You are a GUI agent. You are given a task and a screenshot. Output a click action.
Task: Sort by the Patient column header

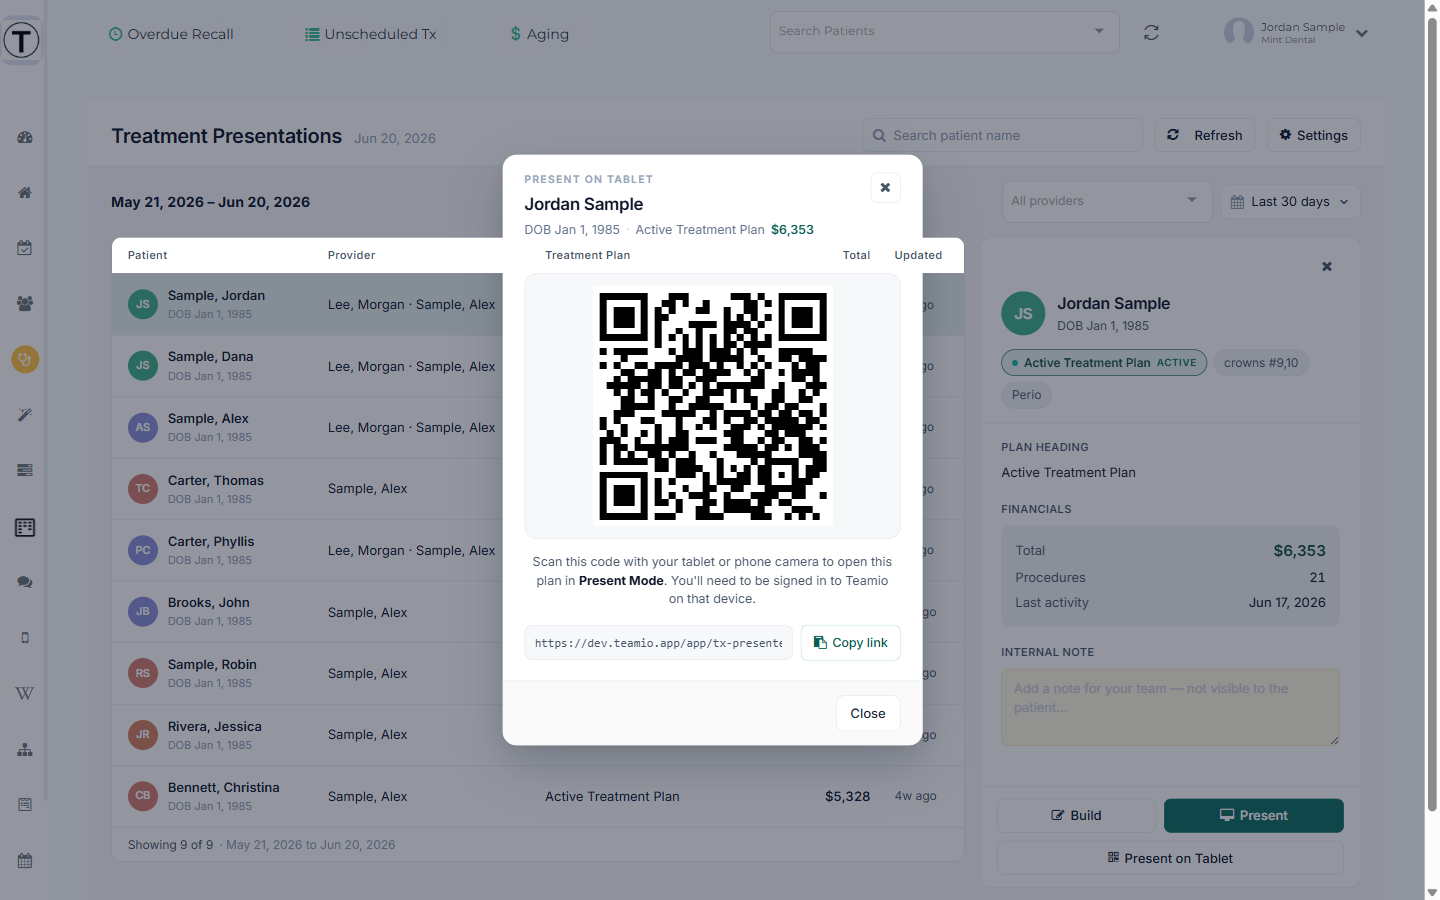148,255
